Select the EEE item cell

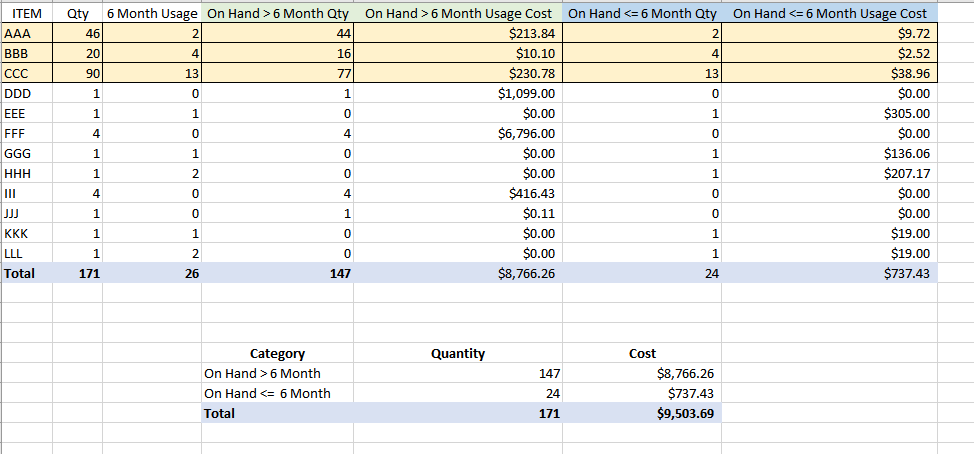[x=27, y=114]
